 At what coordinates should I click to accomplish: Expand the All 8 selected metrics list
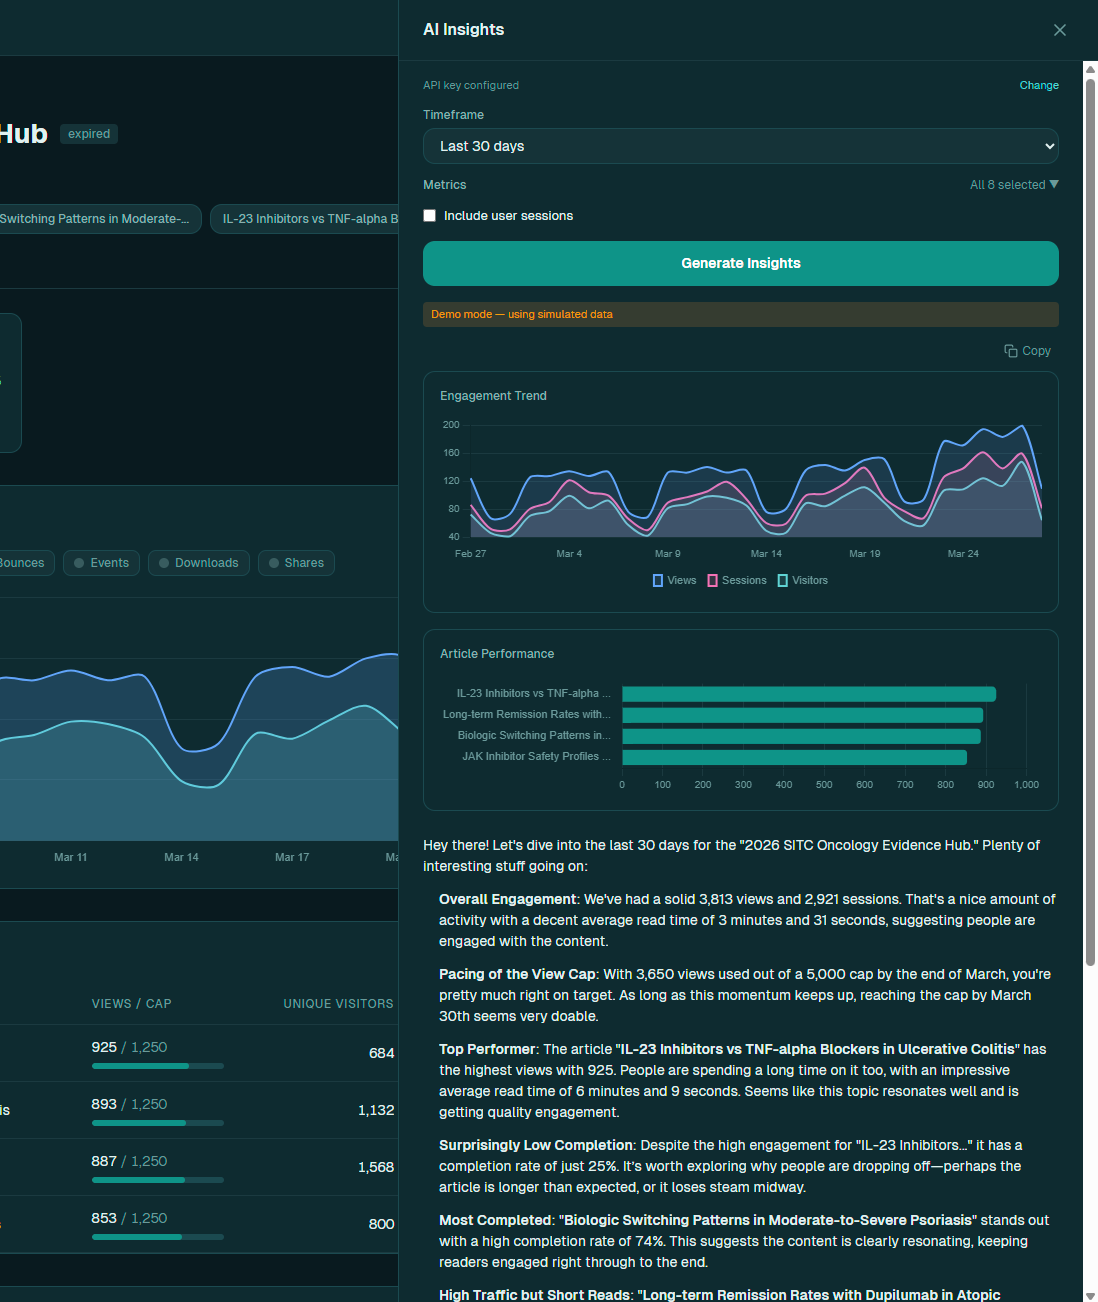tap(1014, 185)
